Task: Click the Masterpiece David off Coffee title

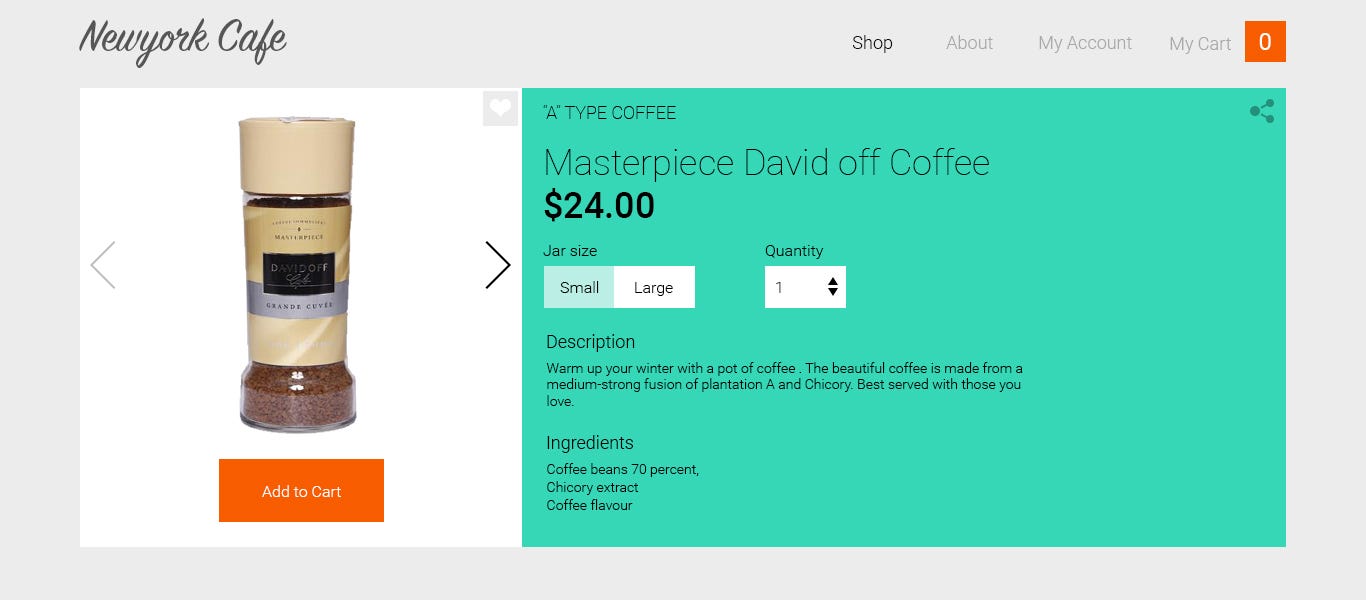Action: (766, 162)
